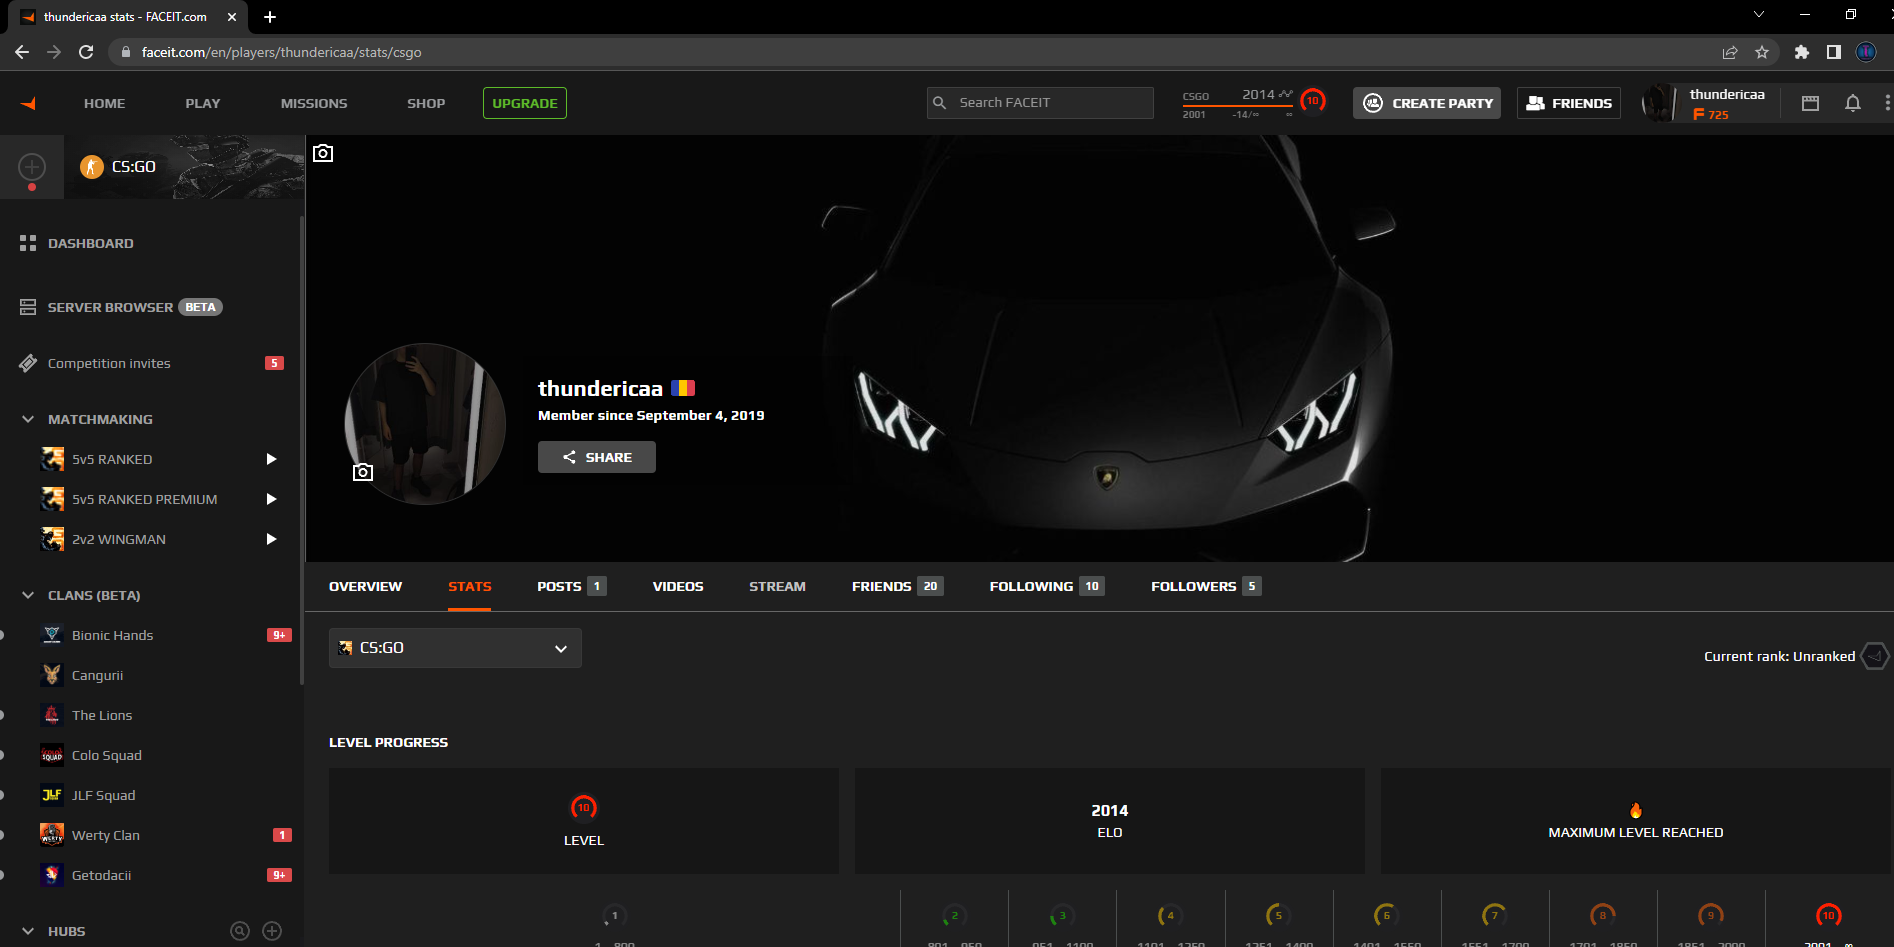Go back to previous page
Screen dimensions: 1894x947
[x=22, y=52]
